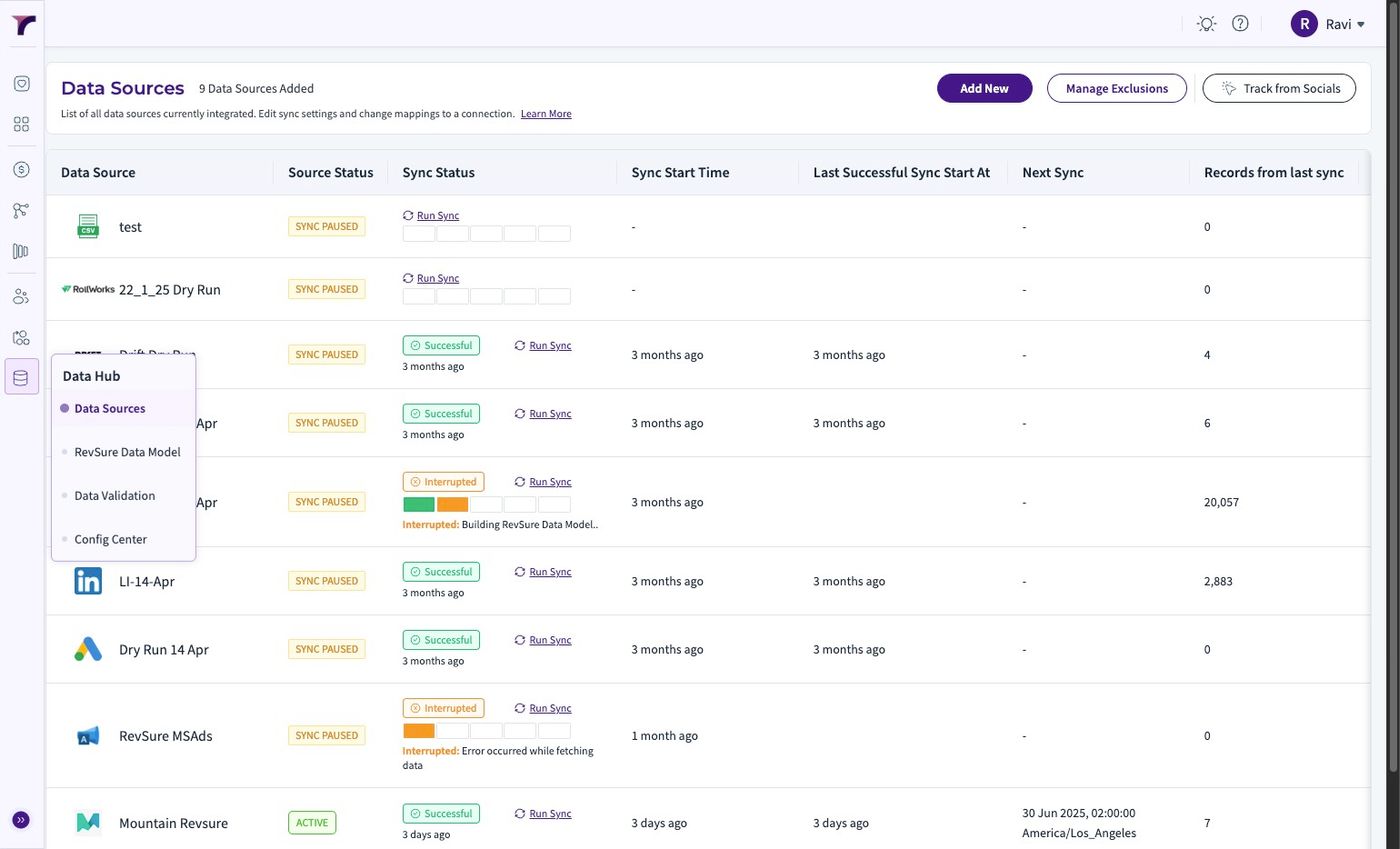Open the branching-nodes attribution sidebar icon
The width and height of the screenshot is (1400, 849).
click(21, 210)
